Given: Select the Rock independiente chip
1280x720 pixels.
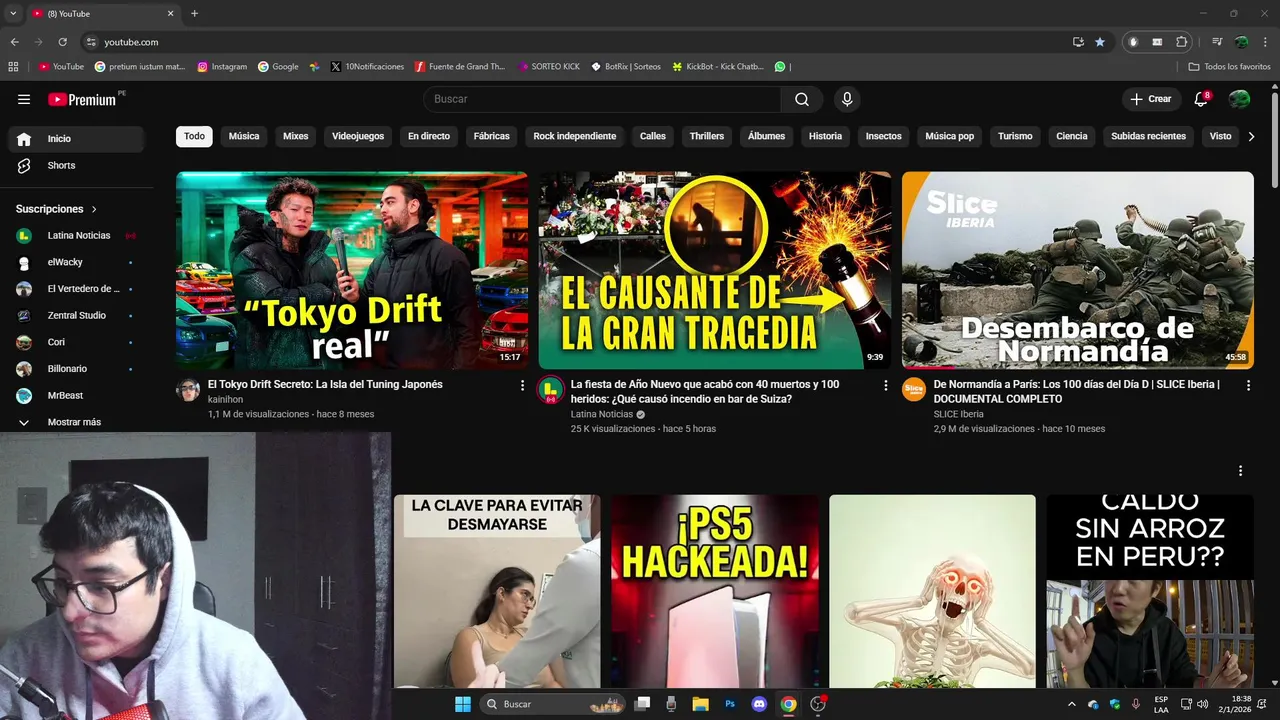Looking at the screenshot, I should [x=575, y=136].
